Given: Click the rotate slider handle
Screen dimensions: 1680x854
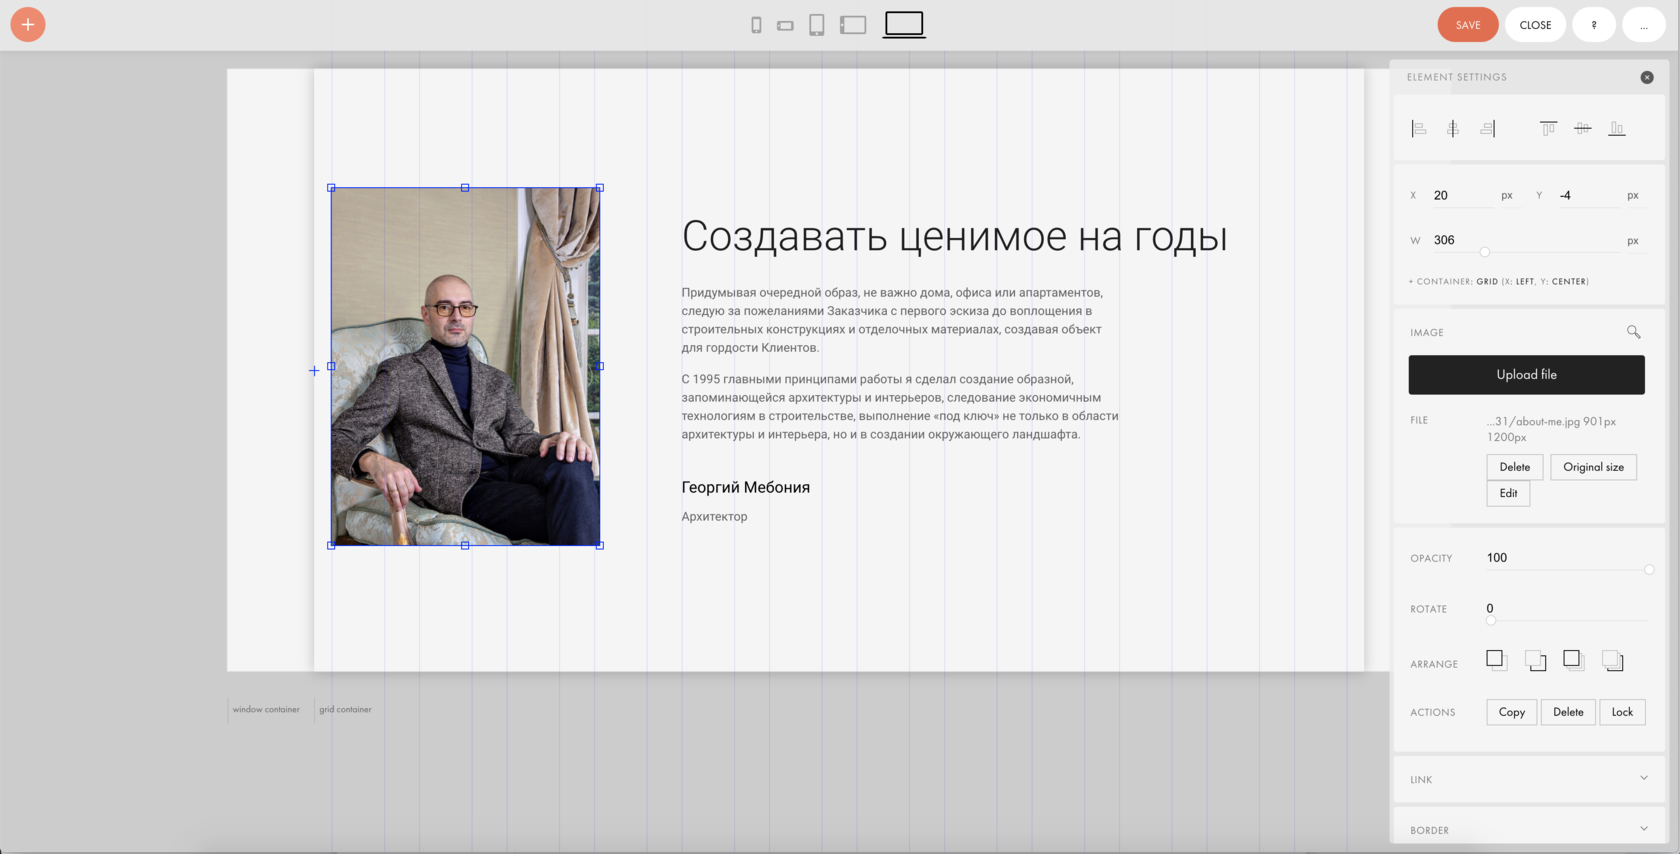Looking at the screenshot, I should pyautogui.click(x=1491, y=620).
